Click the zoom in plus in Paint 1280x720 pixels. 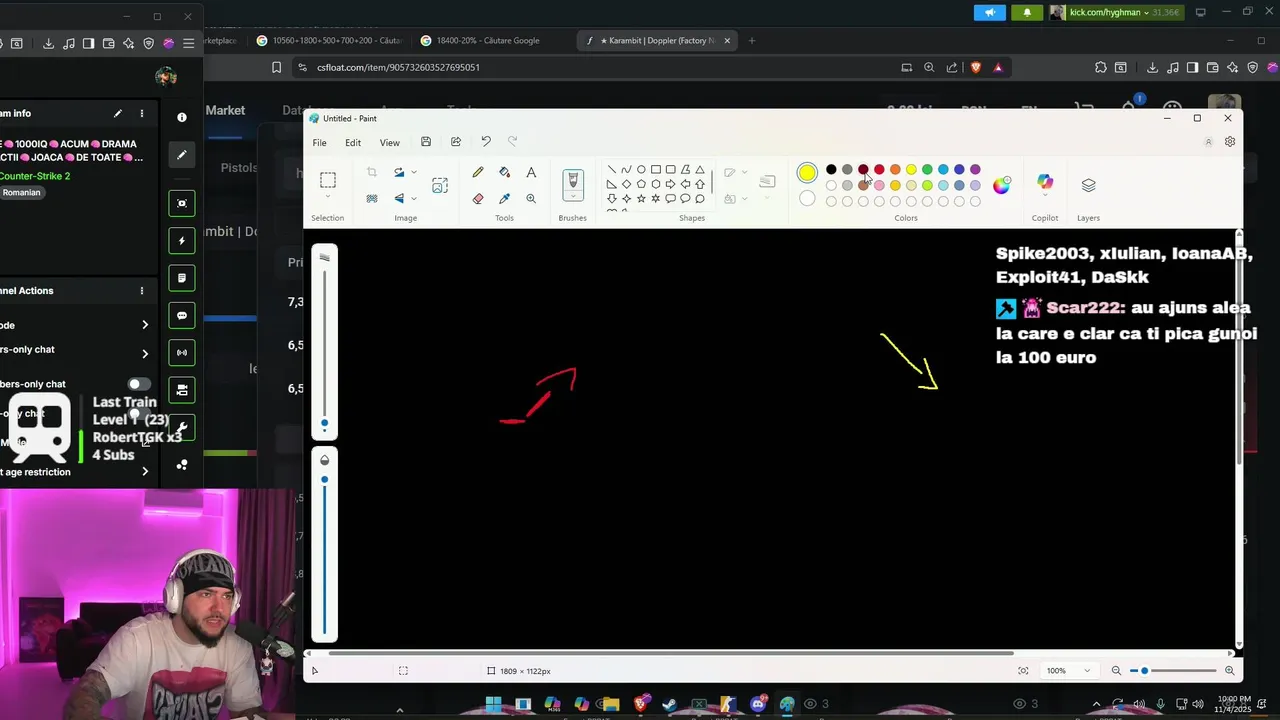pyautogui.click(x=1230, y=671)
